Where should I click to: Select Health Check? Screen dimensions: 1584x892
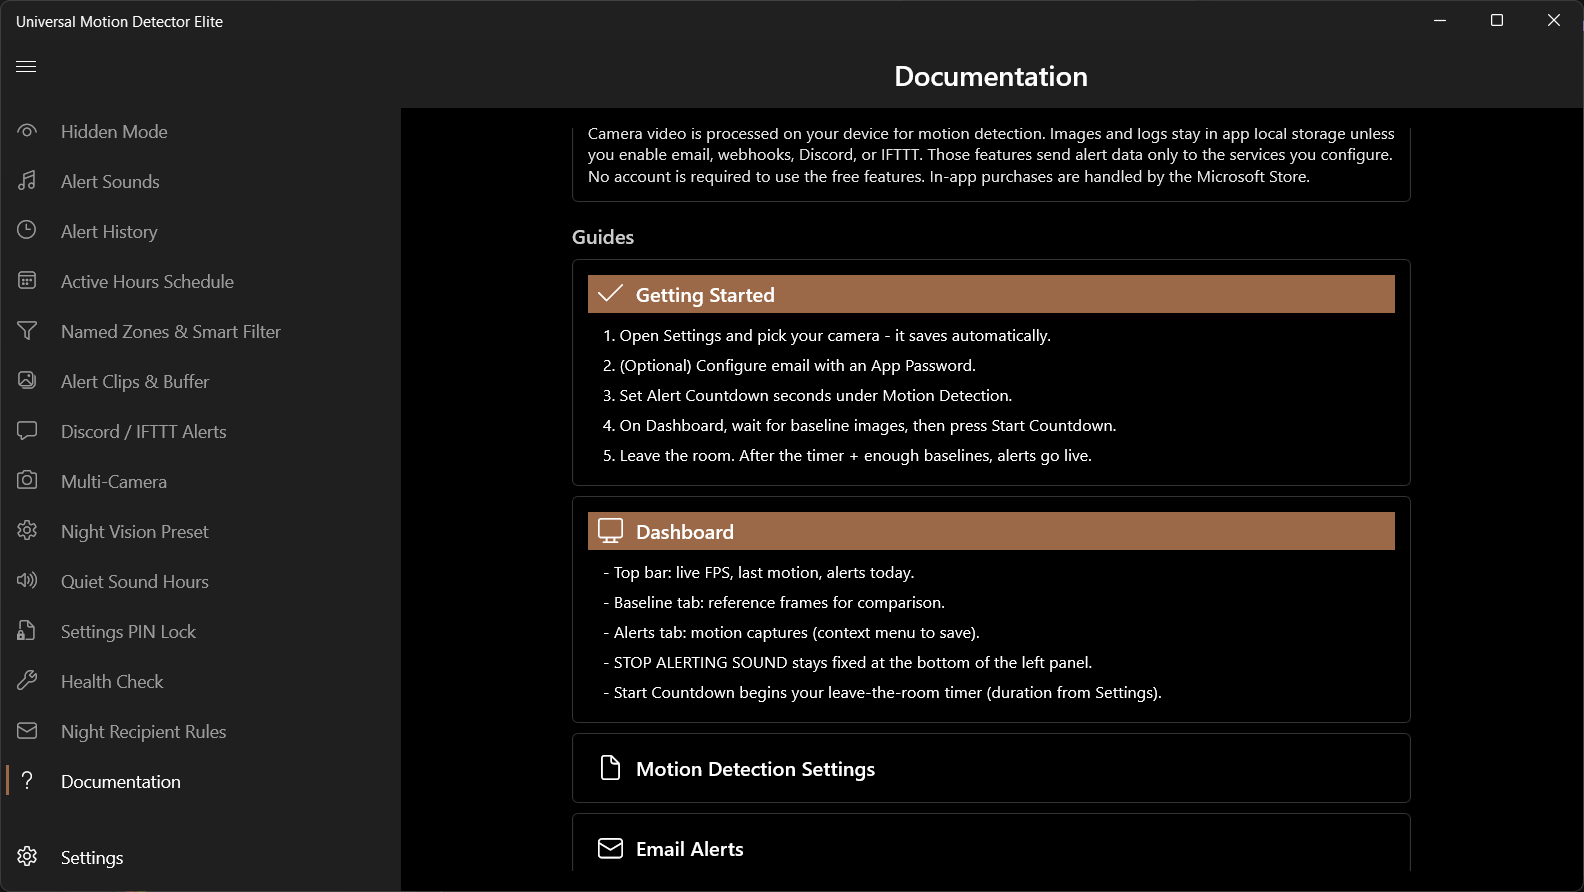point(200,681)
